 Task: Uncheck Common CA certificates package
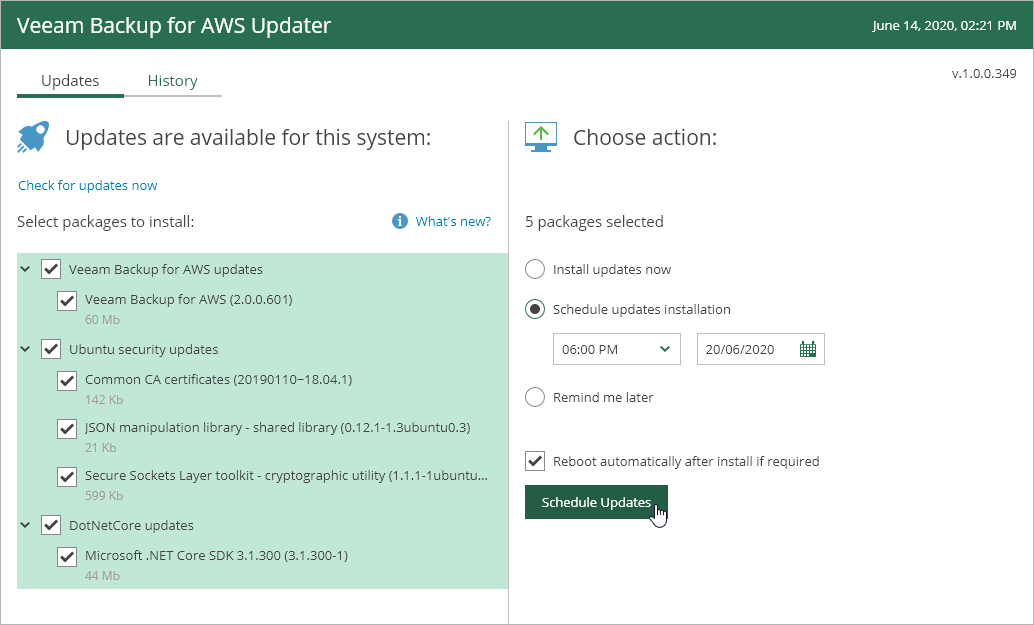click(67, 380)
